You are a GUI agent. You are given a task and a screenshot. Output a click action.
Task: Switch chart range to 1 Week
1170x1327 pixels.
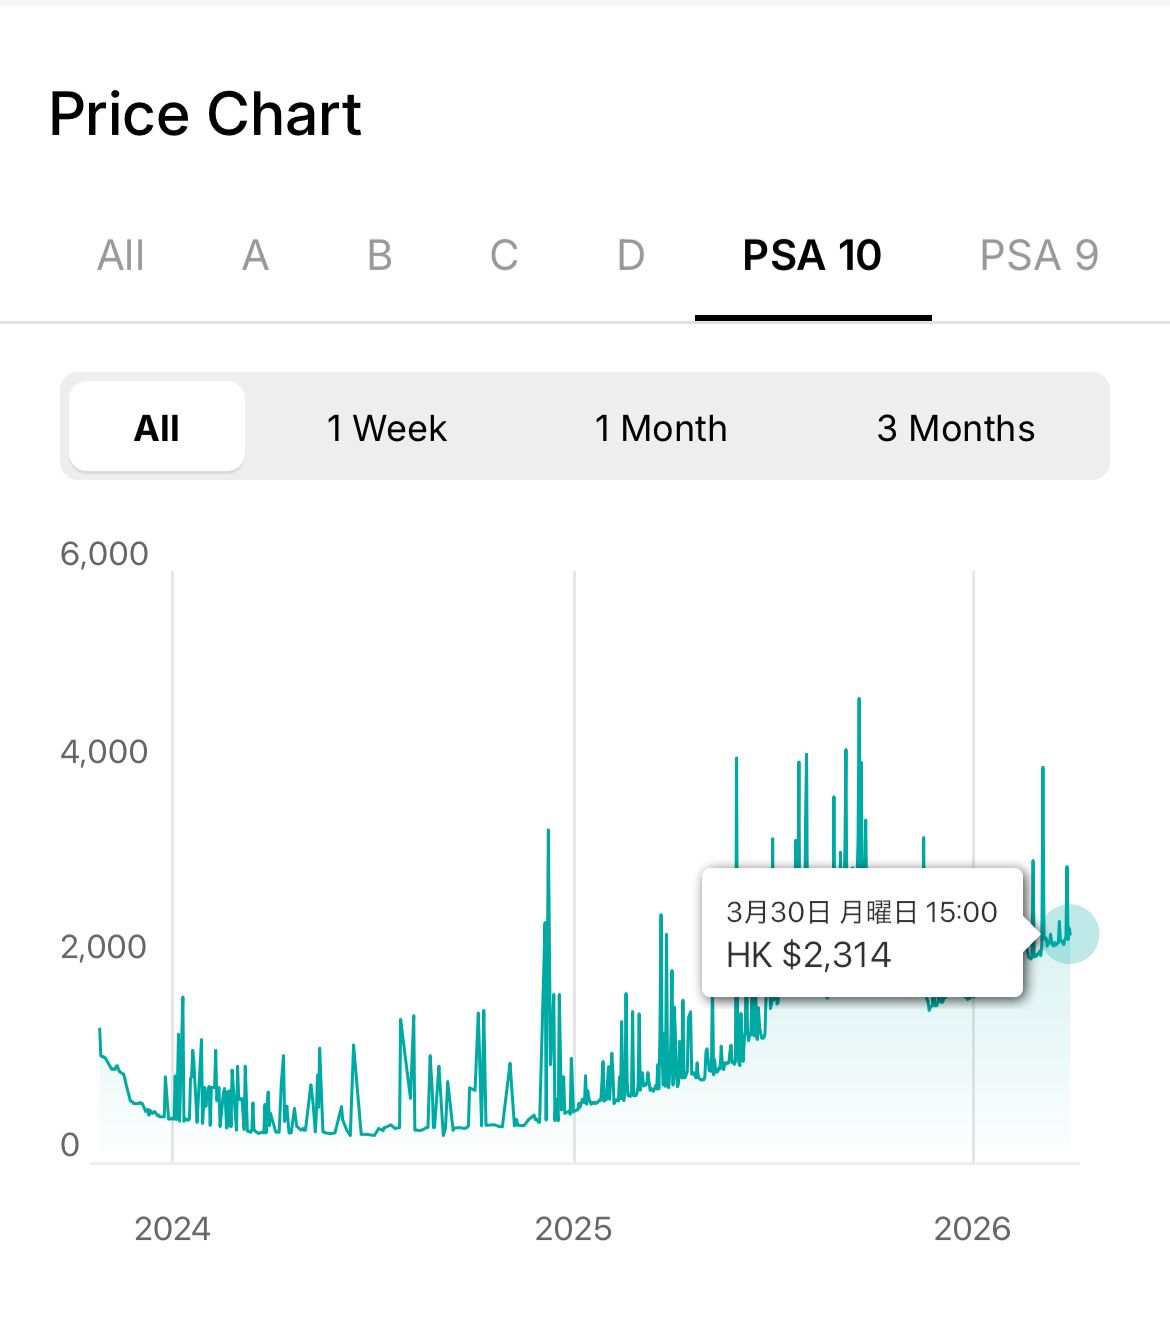386,428
